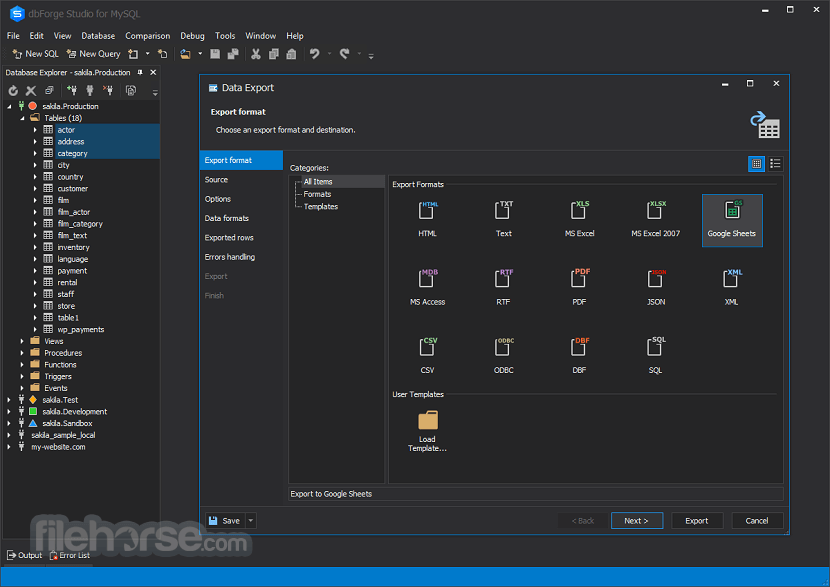This screenshot has width=830, height=587.
Task: Click the Undo arrow toolbar icon
Action: pyautogui.click(x=314, y=54)
